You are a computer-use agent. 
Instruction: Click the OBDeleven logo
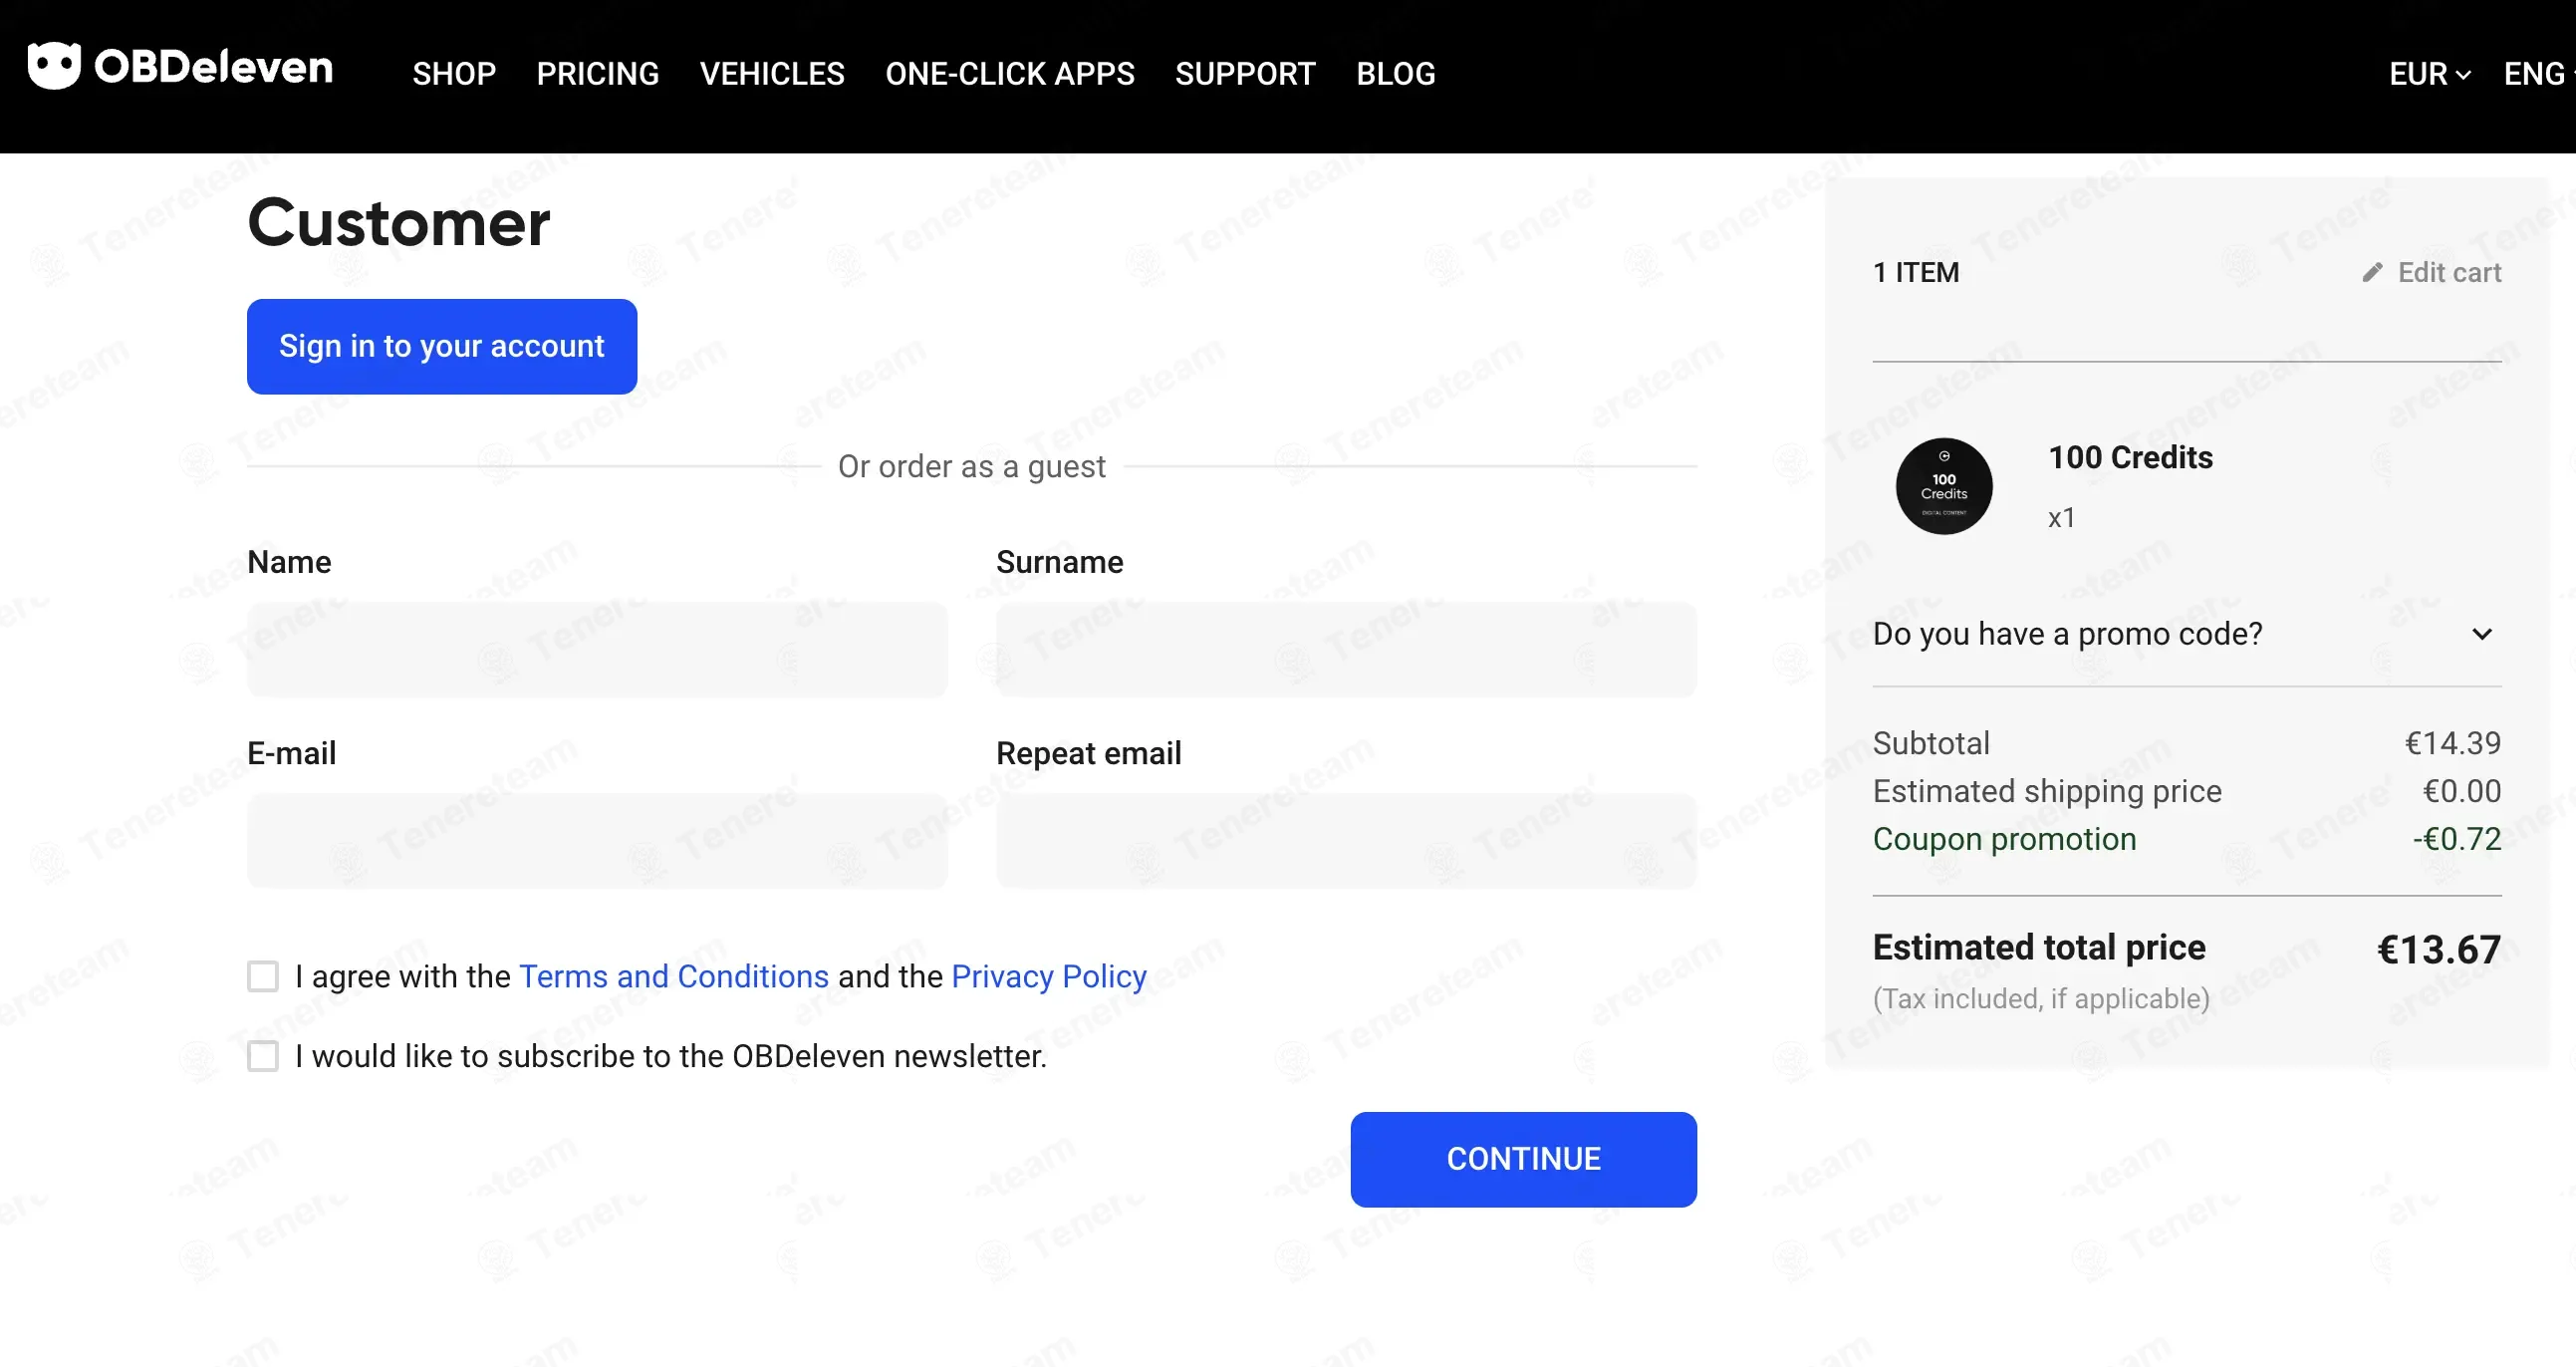[180, 67]
